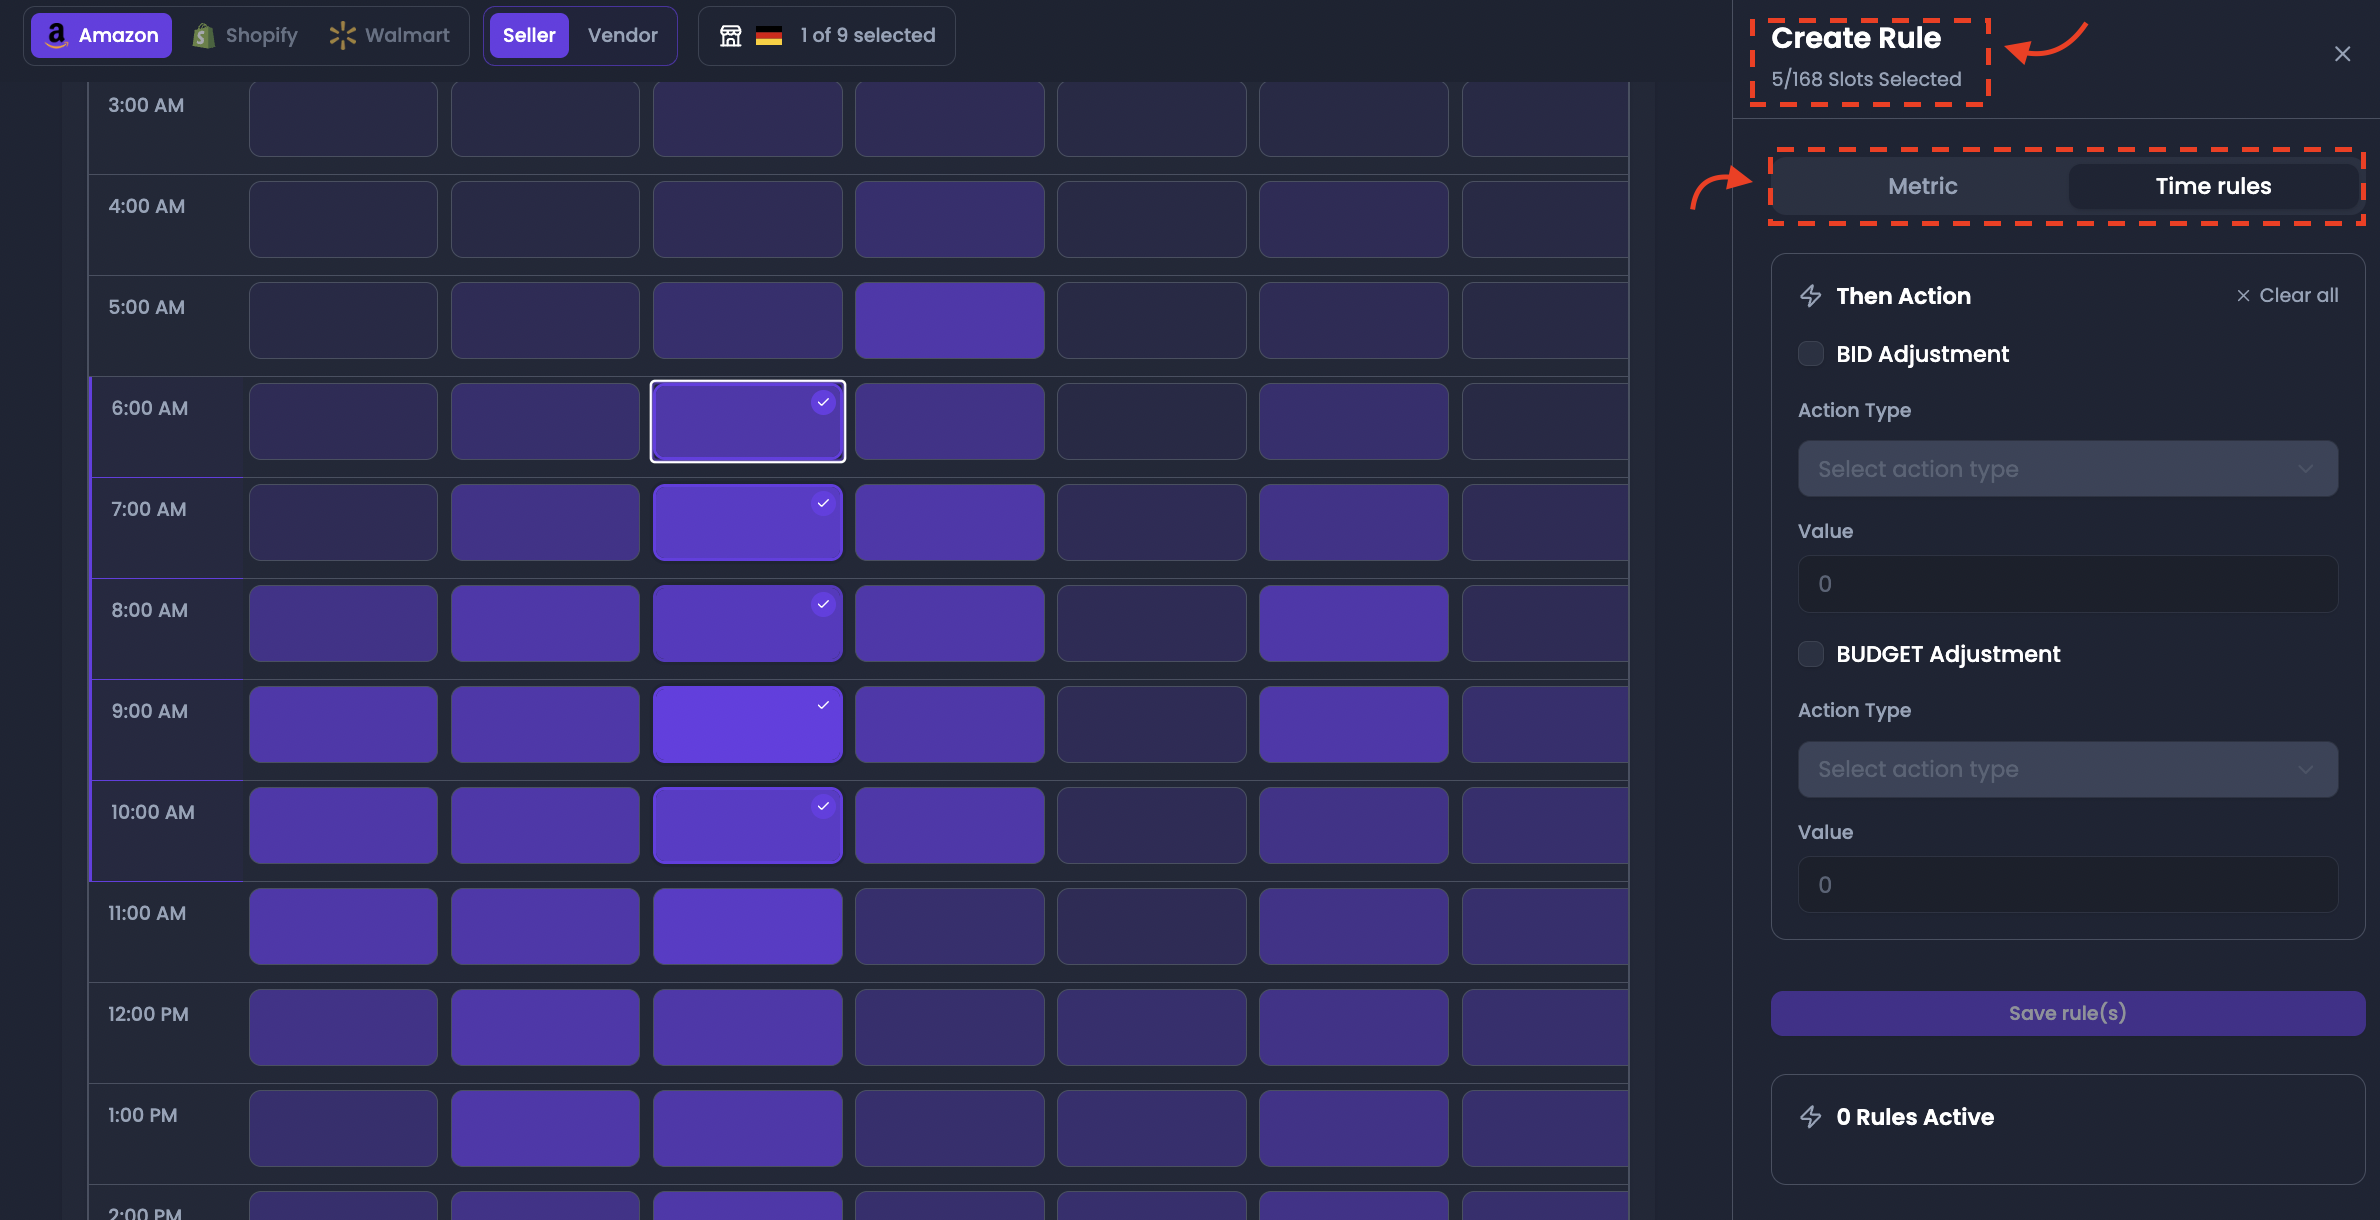Select the first slot in the 3:00 AM row
Image resolution: width=2380 pixels, height=1220 pixels.
pyautogui.click(x=343, y=119)
